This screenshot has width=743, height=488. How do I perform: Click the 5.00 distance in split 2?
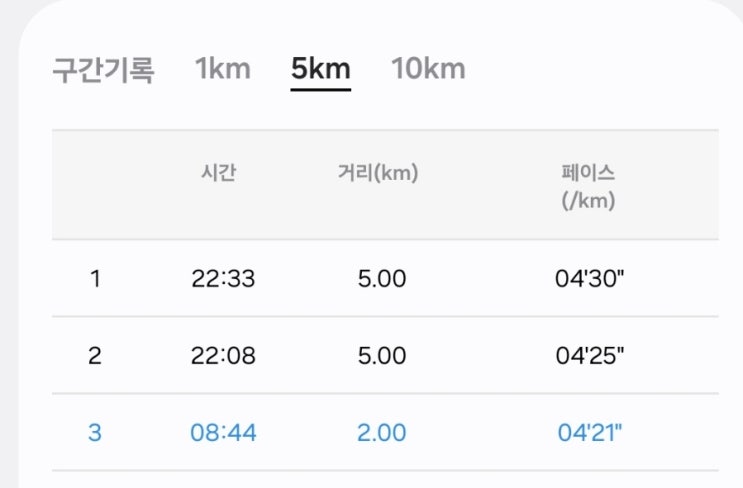pos(382,355)
